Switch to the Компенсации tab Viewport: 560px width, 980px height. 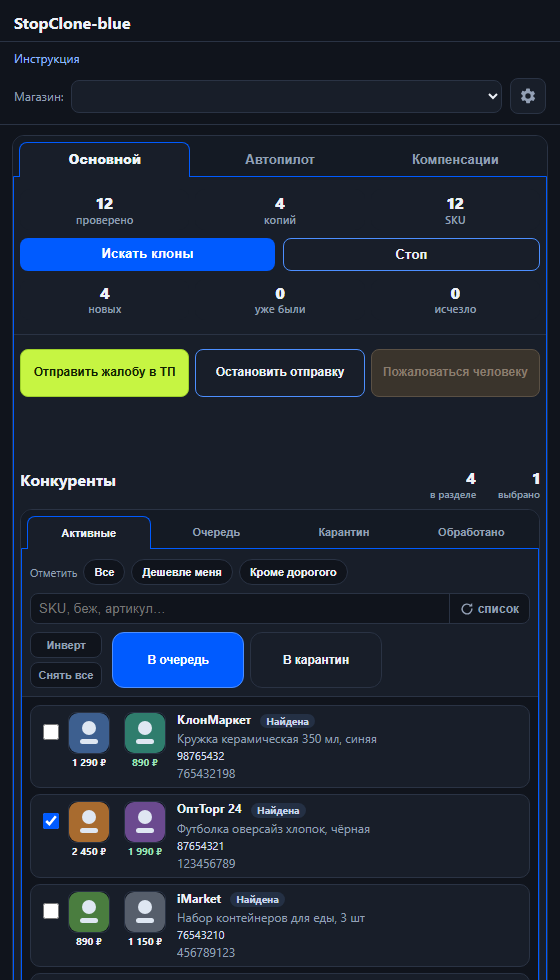tap(455, 159)
